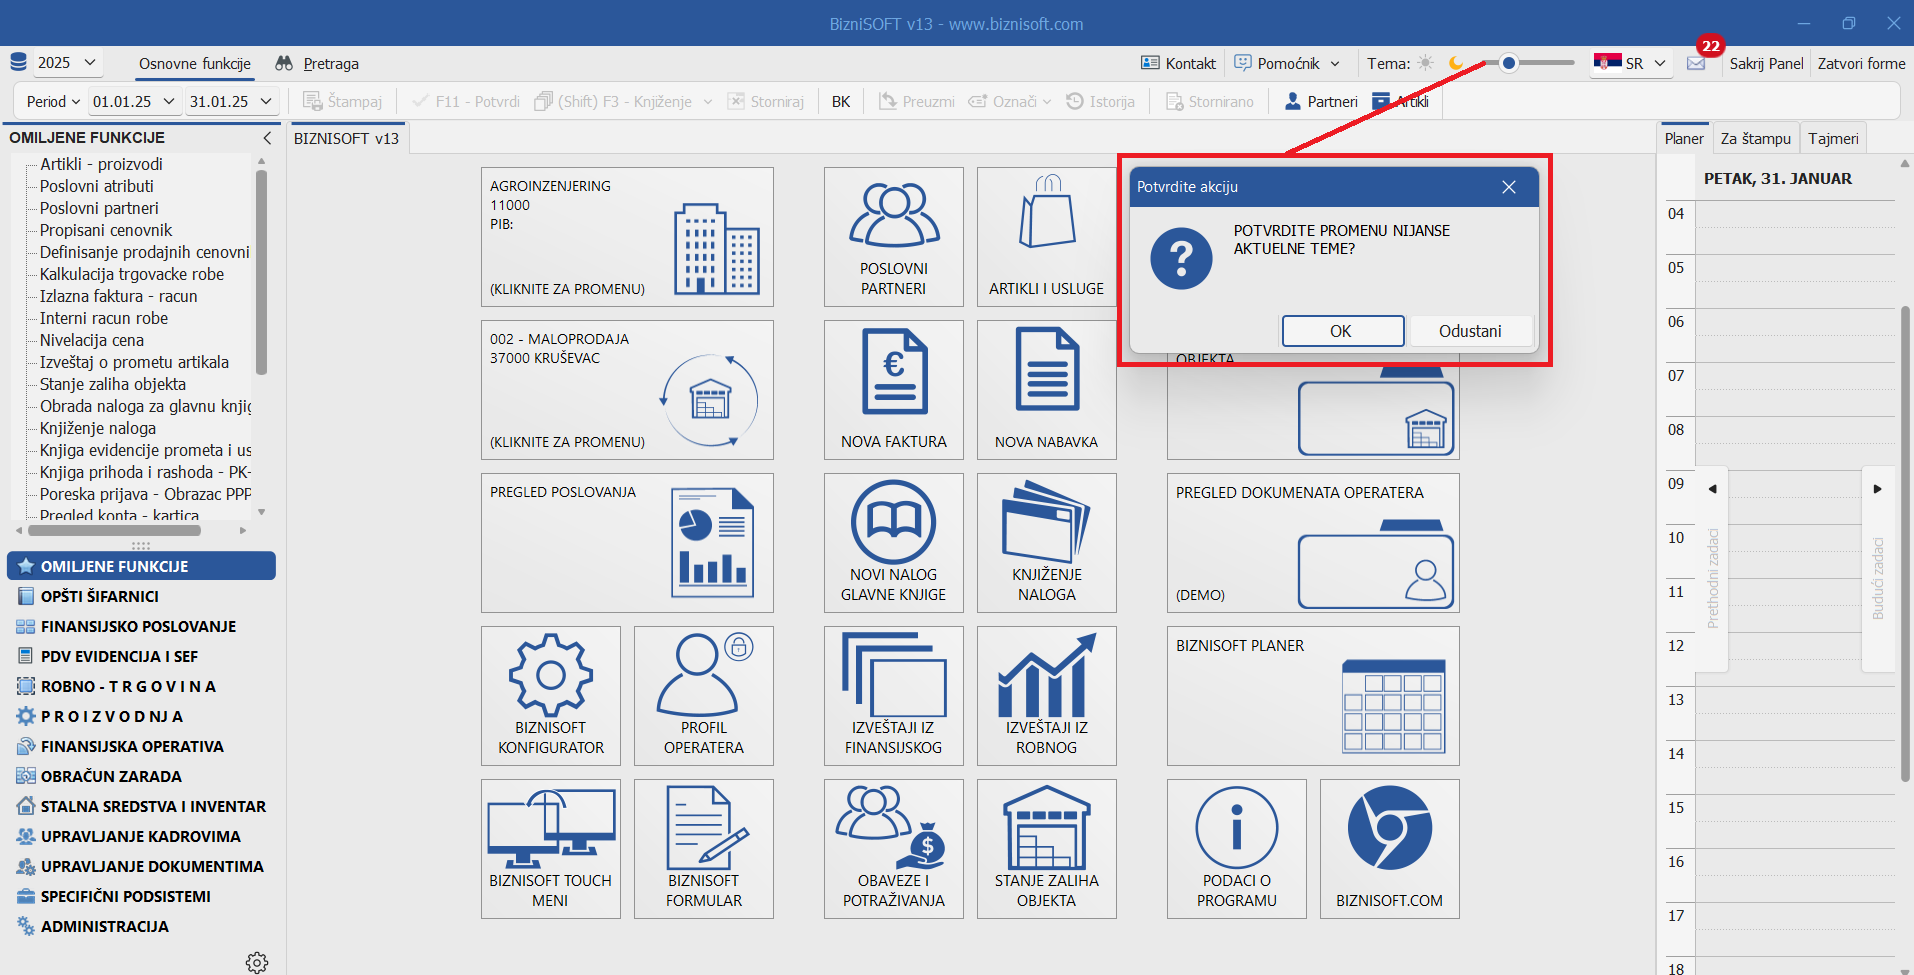Confirm the dialog with OK
Screen dimensions: 1914x975
click(1342, 331)
